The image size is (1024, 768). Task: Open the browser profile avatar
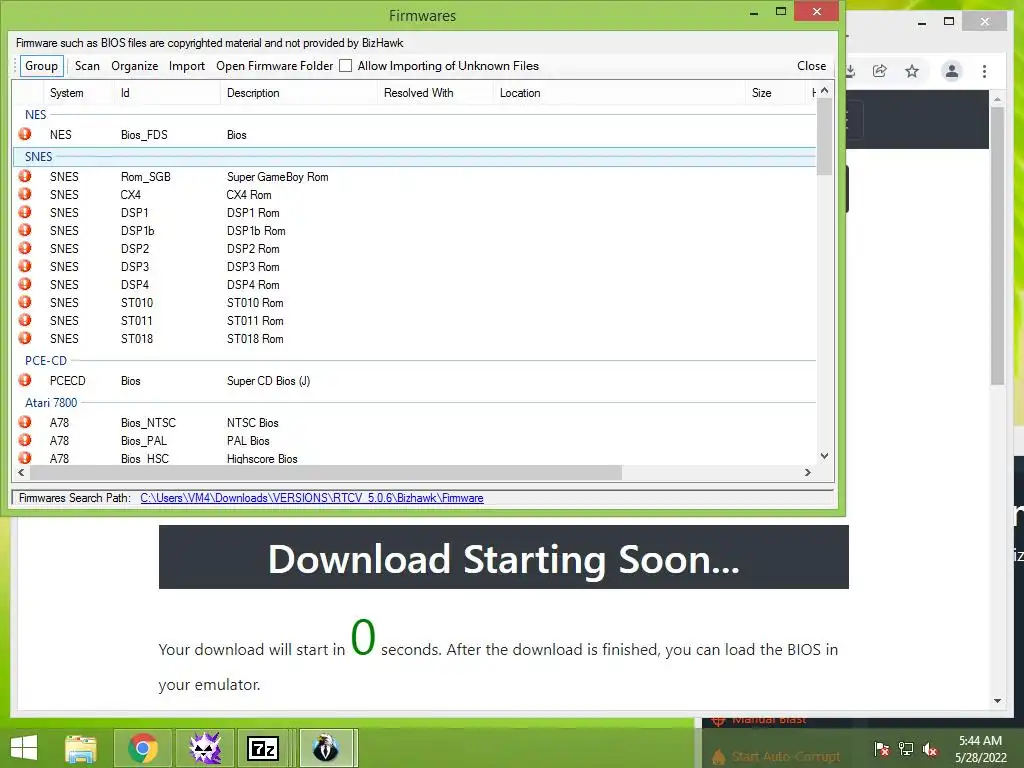click(x=952, y=71)
